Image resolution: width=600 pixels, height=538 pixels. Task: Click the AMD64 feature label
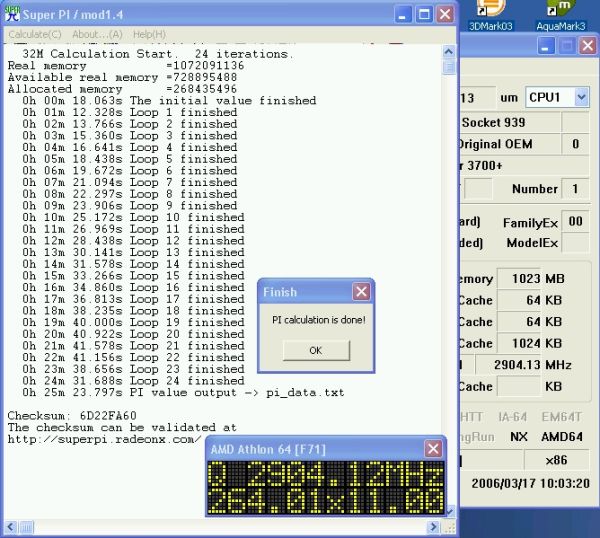[562, 437]
